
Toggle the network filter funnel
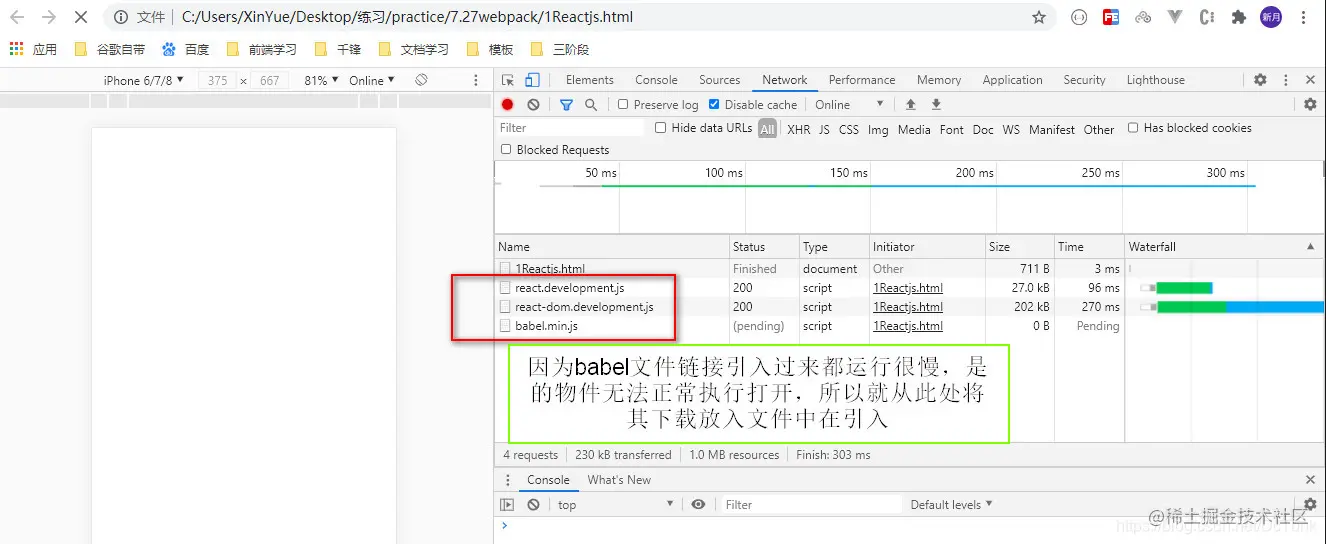coord(566,104)
